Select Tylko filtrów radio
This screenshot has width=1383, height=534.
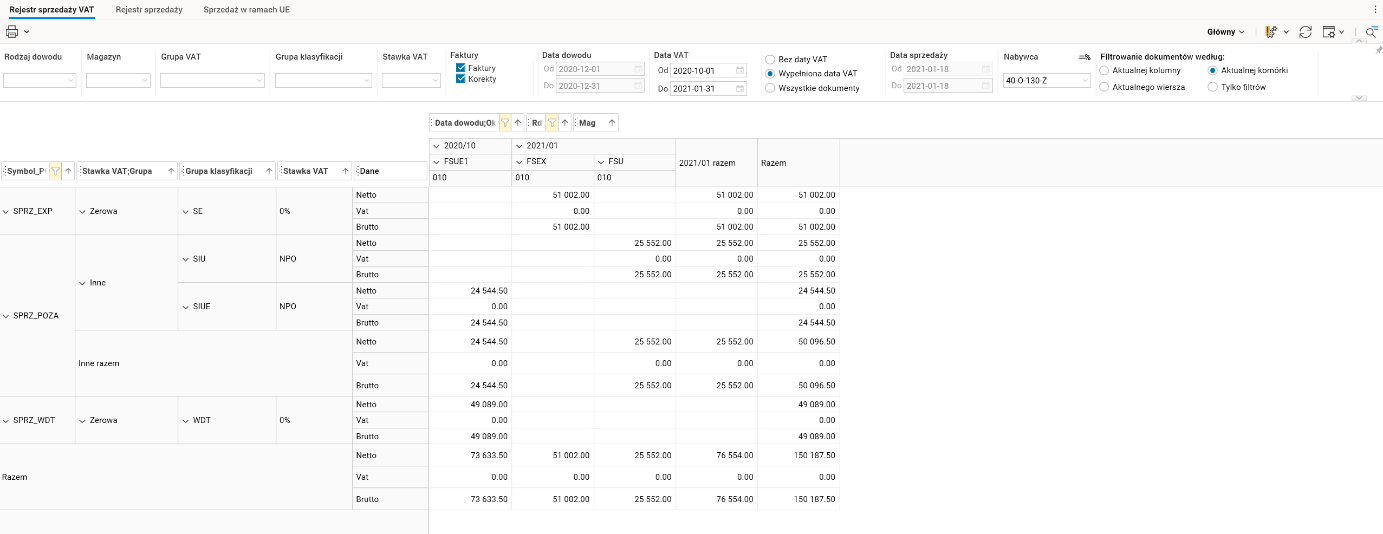click(x=1213, y=87)
